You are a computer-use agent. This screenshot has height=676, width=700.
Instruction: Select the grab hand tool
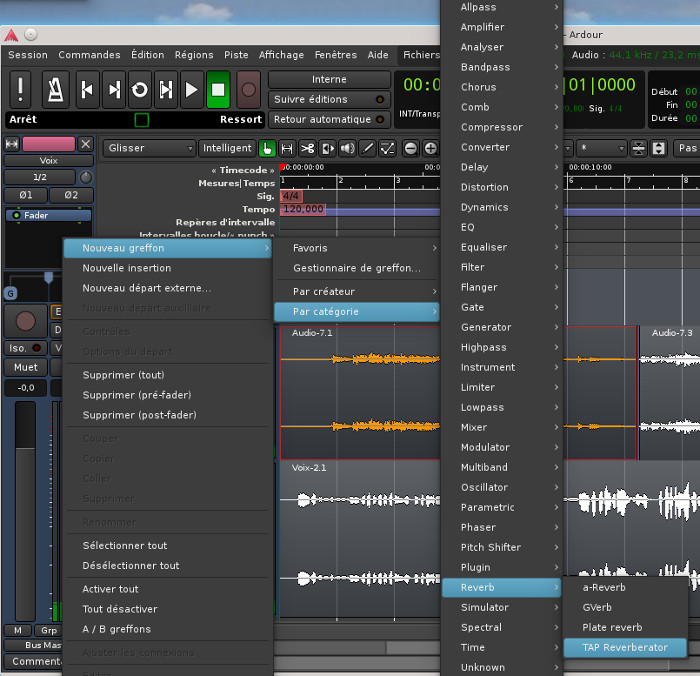[x=268, y=148]
